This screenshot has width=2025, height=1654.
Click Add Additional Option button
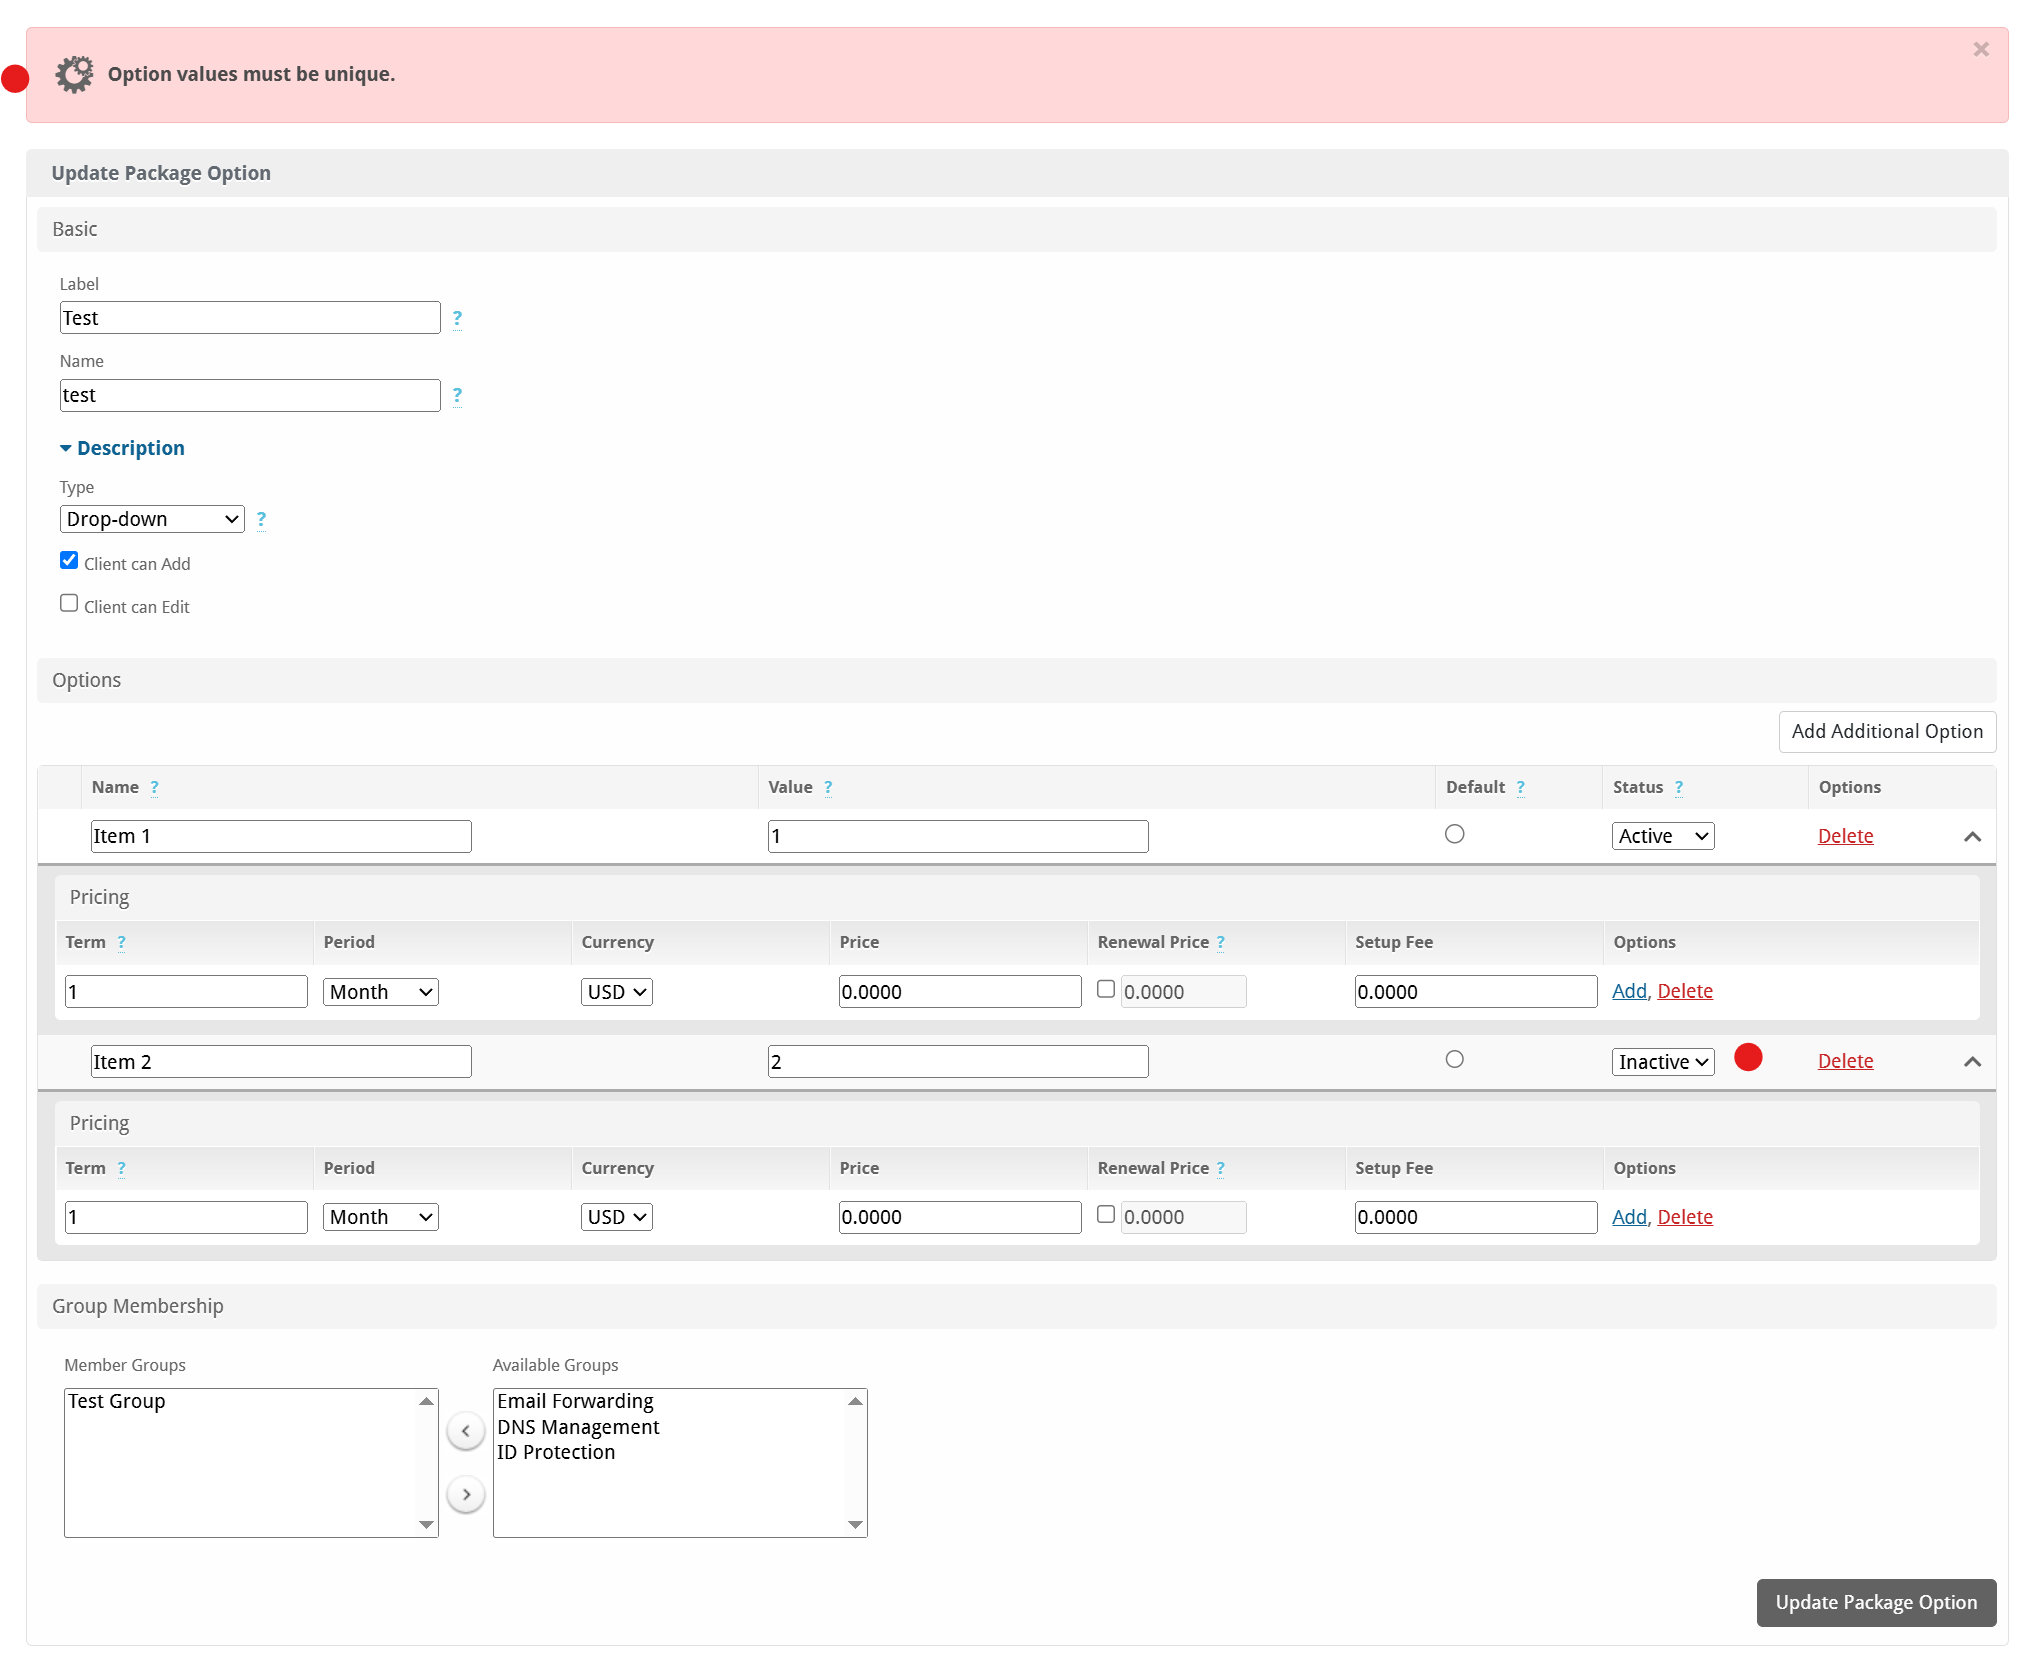pos(1887,732)
